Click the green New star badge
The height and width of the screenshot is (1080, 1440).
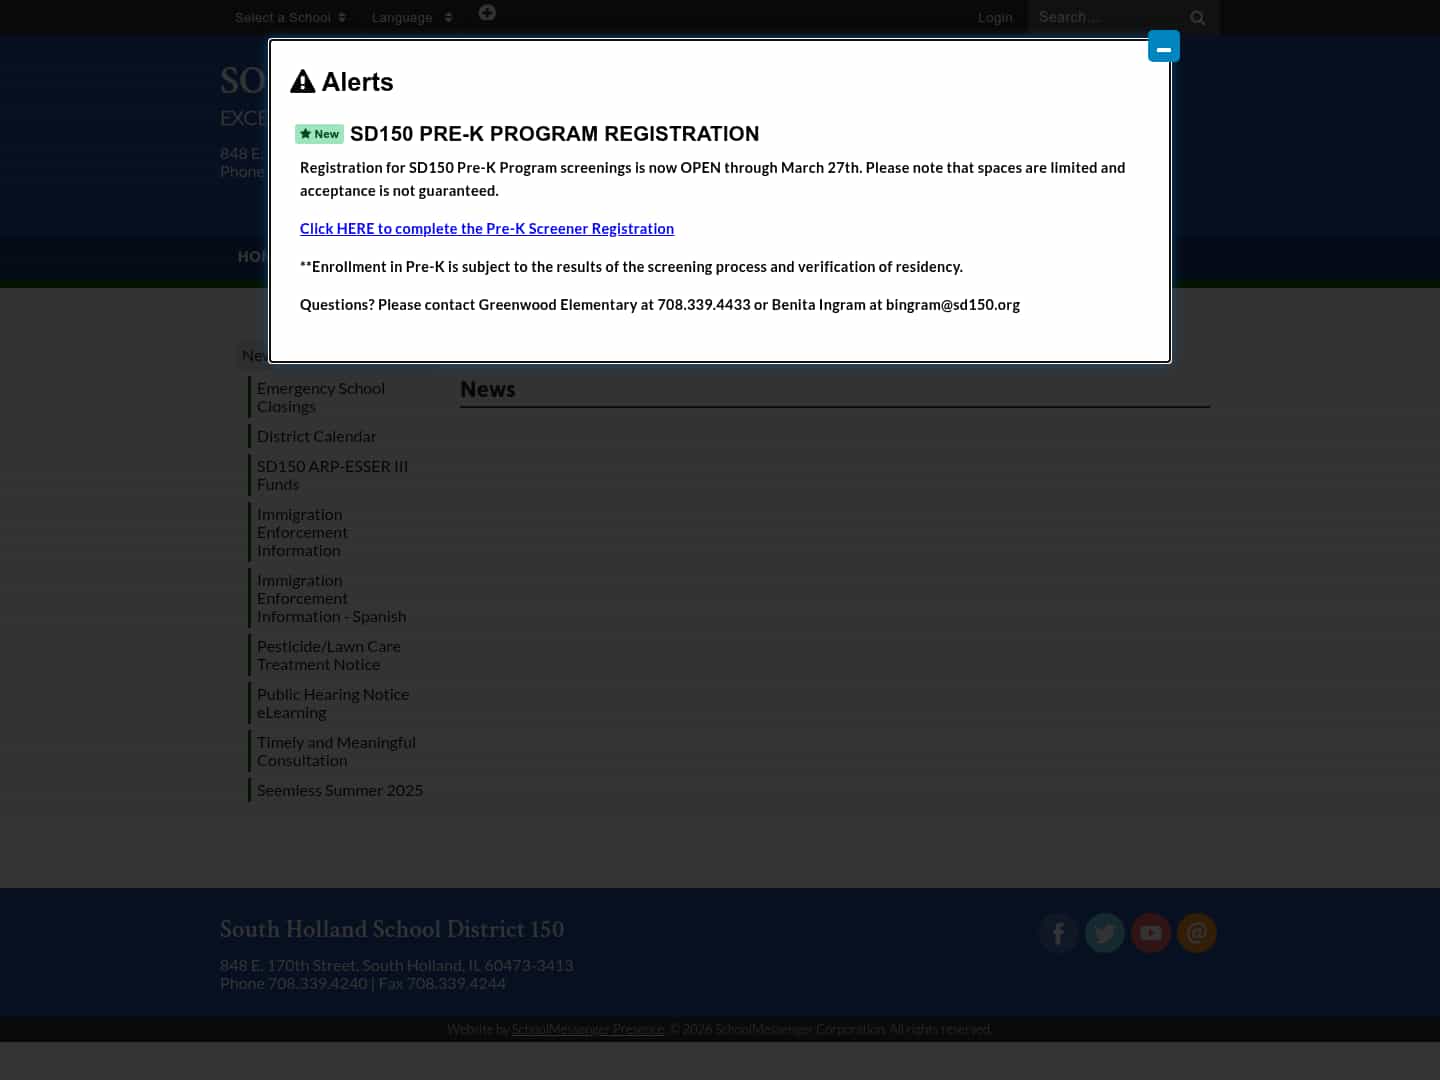(319, 133)
